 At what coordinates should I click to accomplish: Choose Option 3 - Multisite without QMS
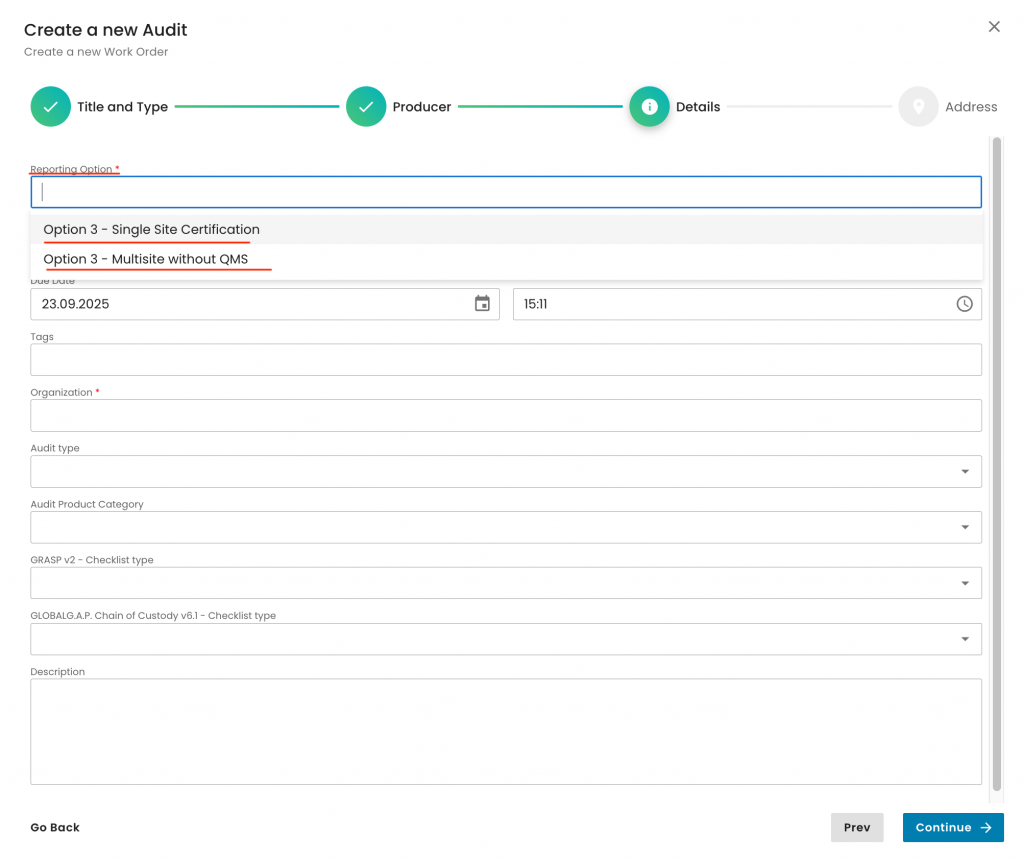click(x=145, y=260)
